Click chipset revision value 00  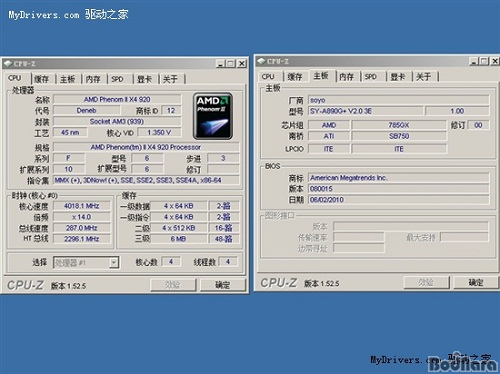[478, 125]
